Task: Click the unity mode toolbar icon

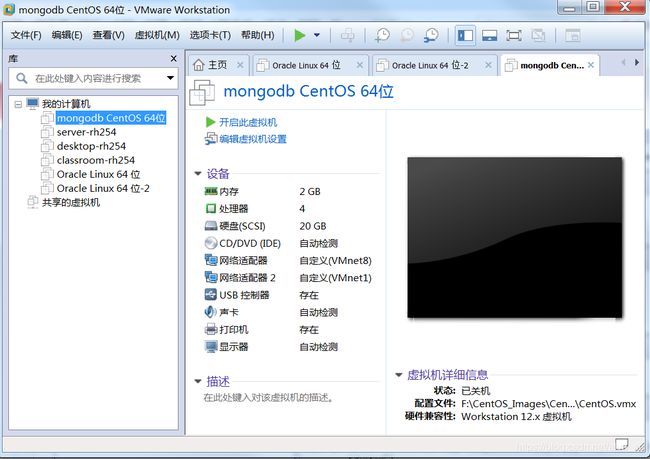Action: pyautogui.click(x=538, y=35)
